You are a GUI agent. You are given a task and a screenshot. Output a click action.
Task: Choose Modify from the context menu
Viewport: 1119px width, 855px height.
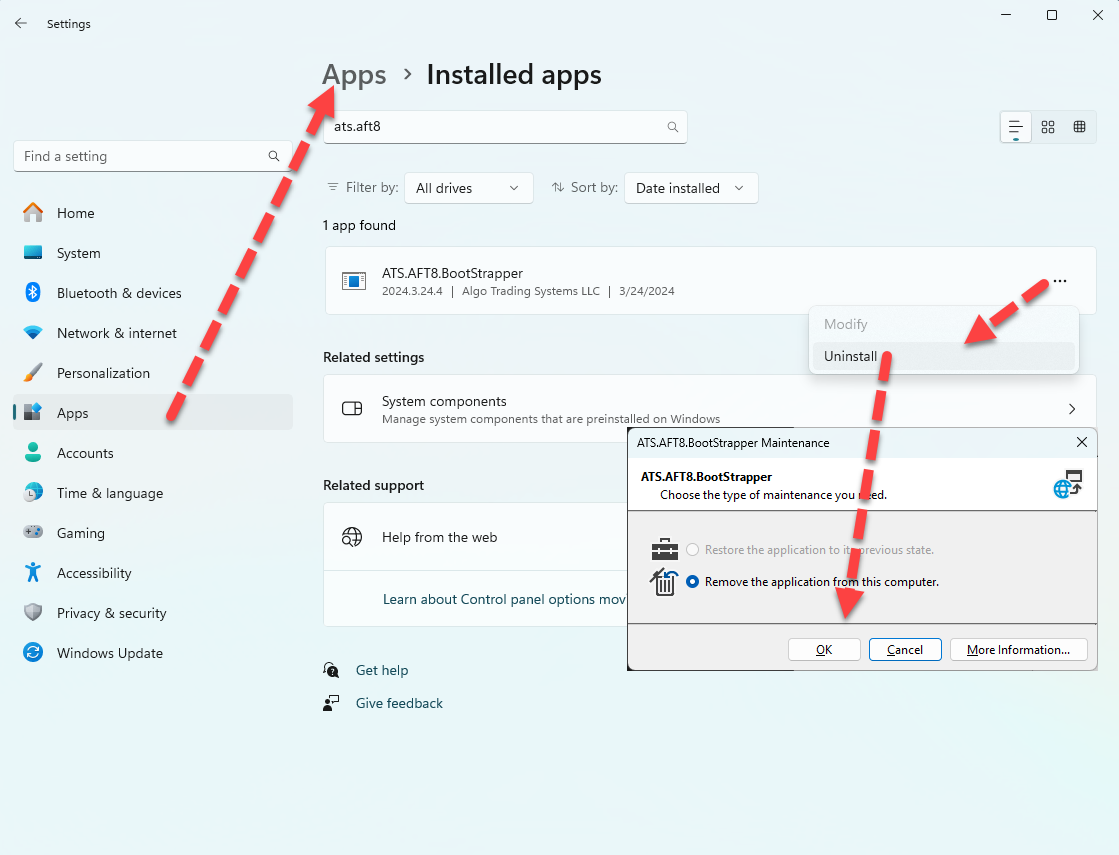(x=943, y=324)
